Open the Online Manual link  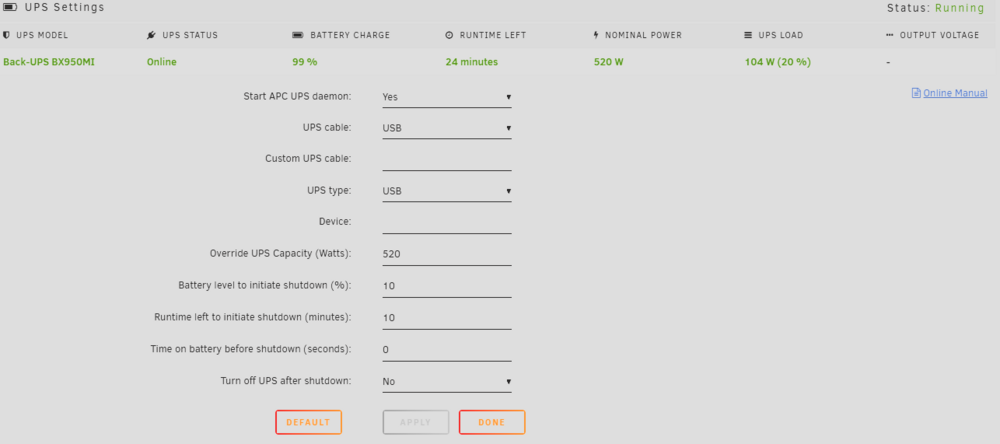[x=955, y=93]
